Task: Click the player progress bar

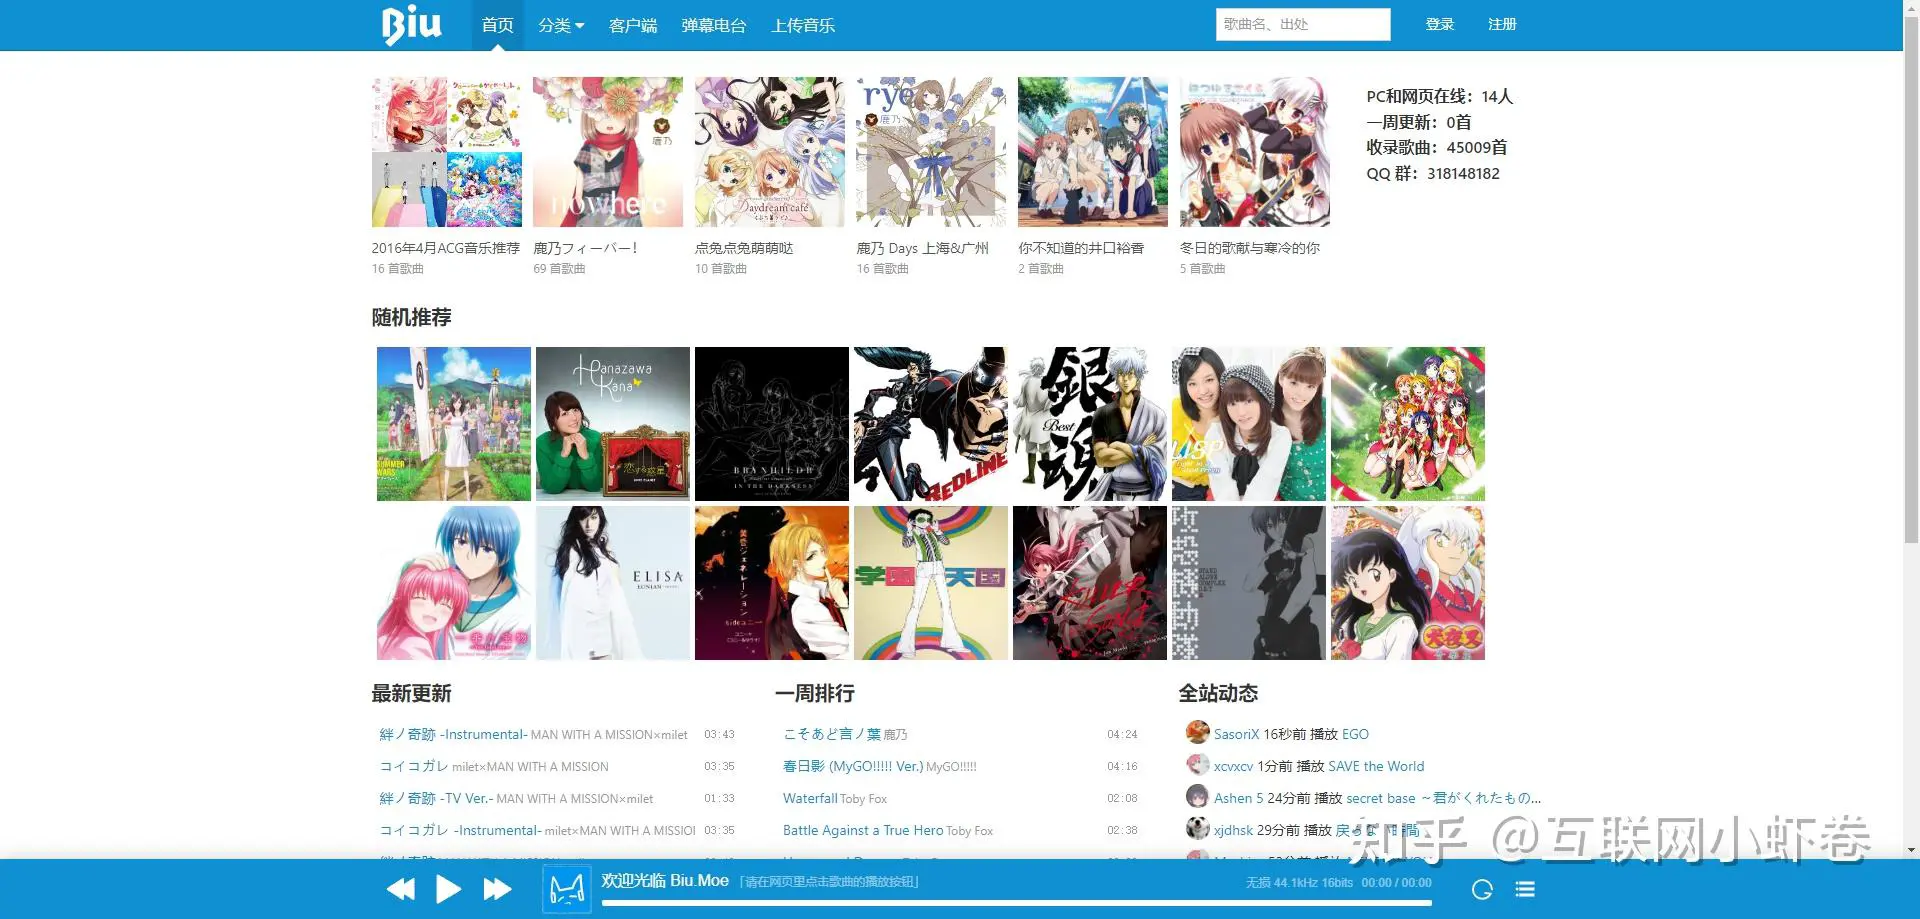Action: [1016, 903]
